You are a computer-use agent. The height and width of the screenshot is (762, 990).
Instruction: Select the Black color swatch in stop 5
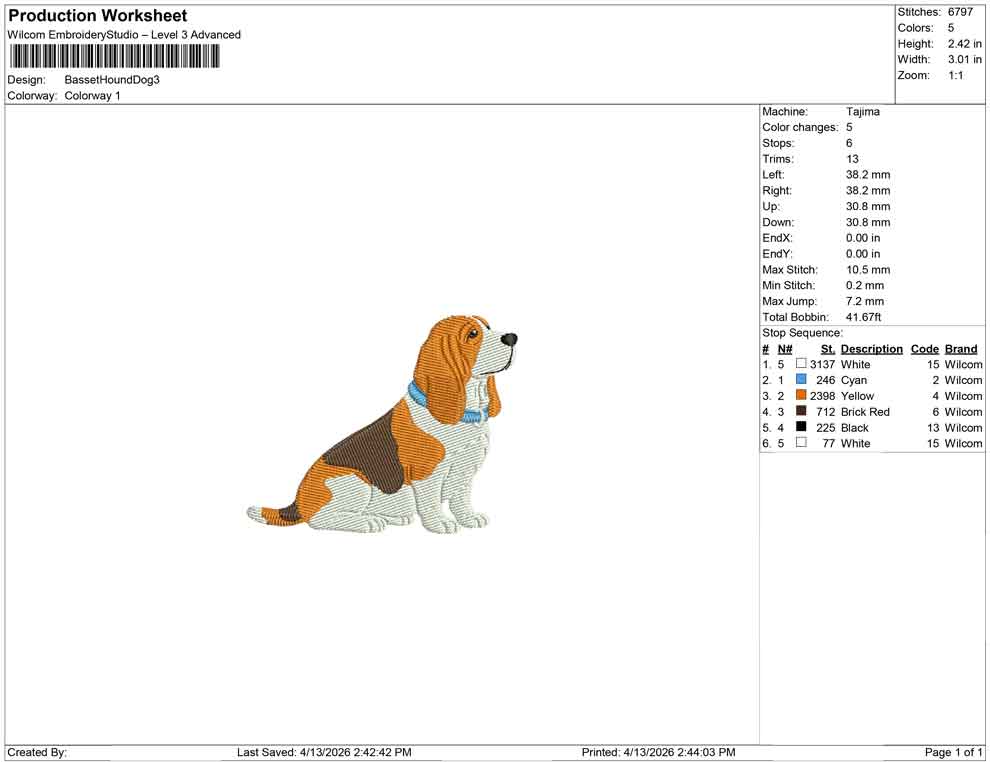(800, 427)
